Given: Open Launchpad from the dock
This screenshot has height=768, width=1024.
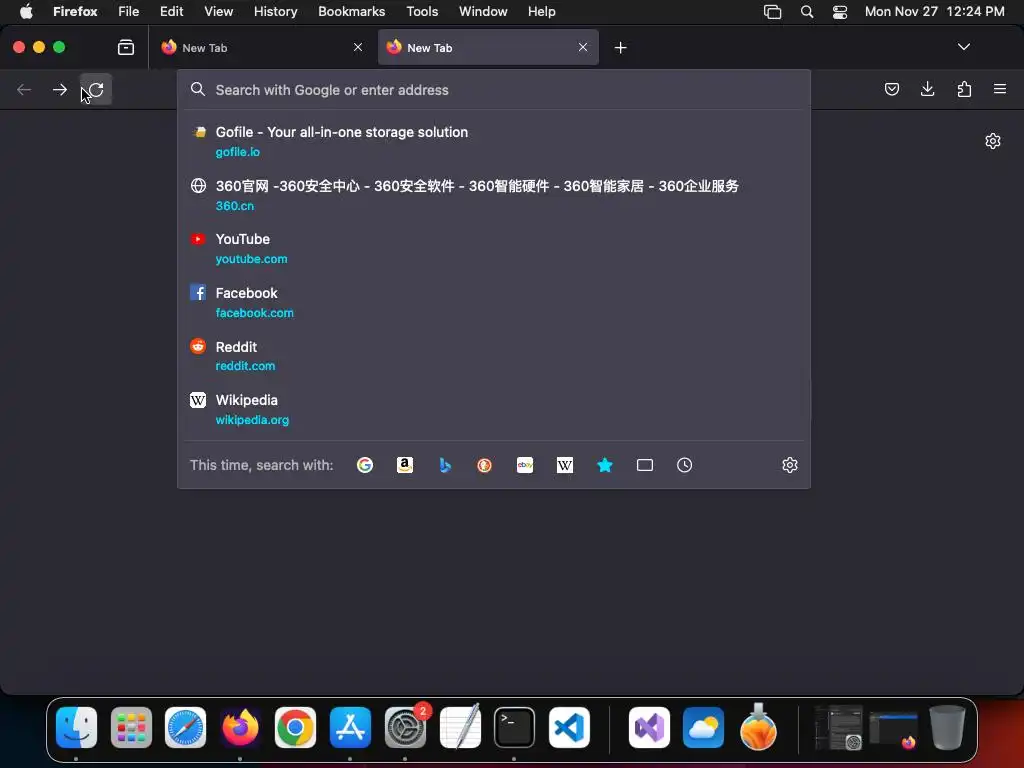Looking at the screenshot, I should (x=131, y=727).
